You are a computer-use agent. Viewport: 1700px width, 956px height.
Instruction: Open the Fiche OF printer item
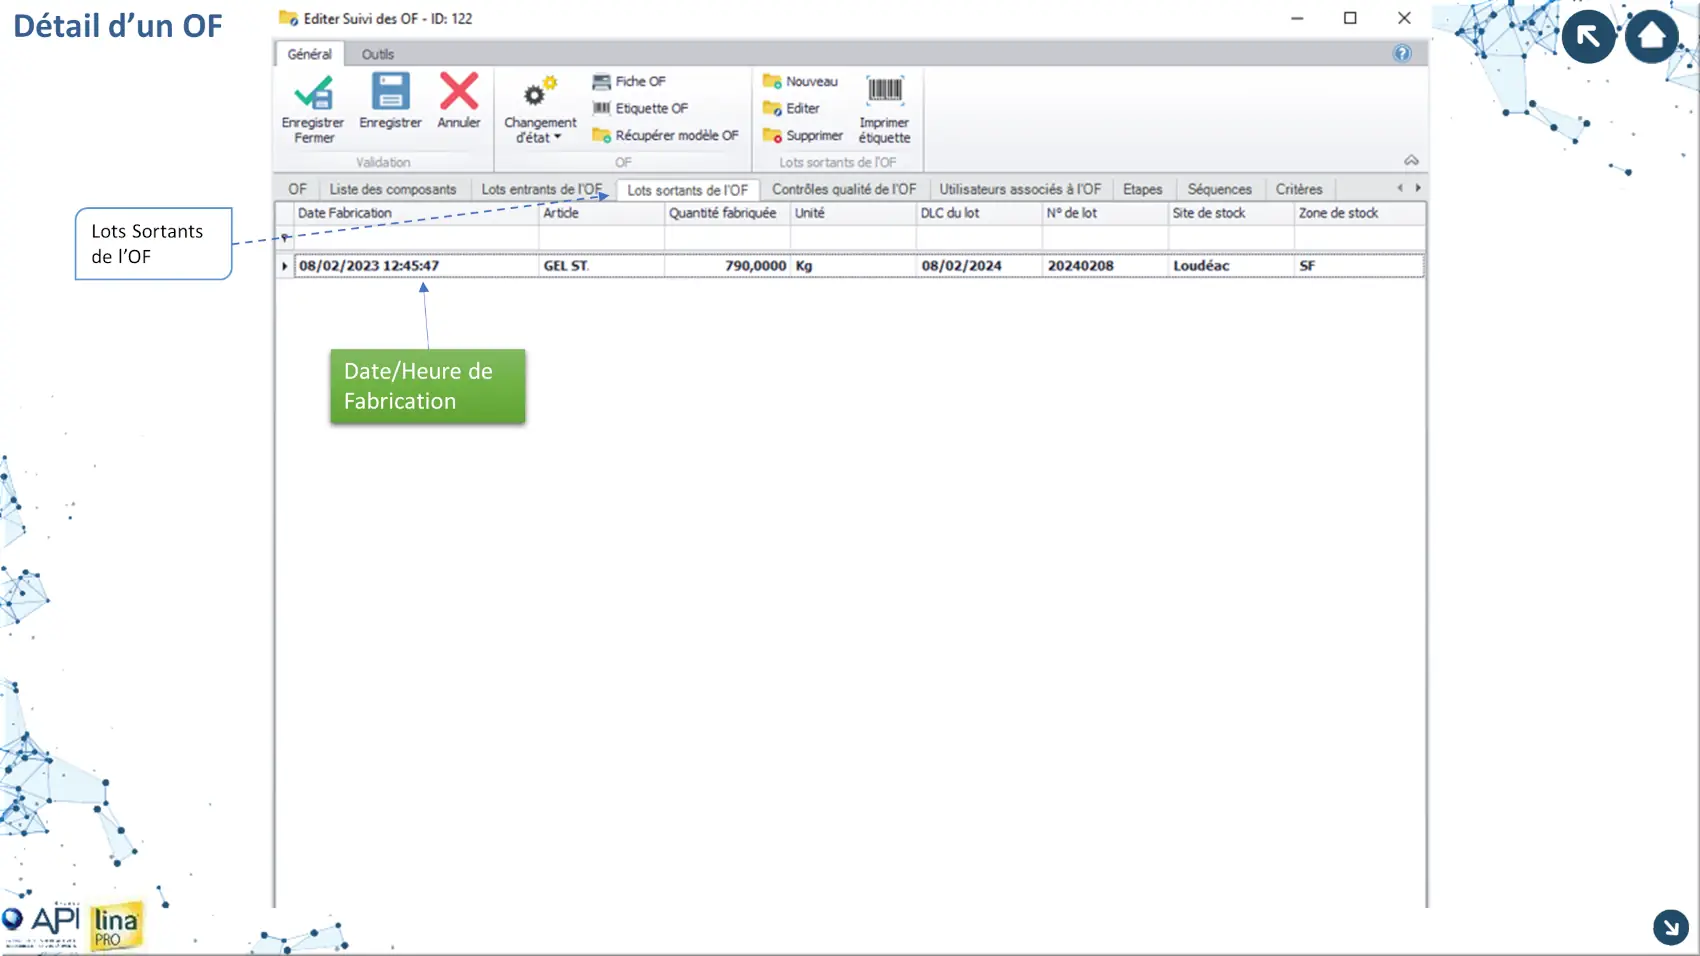[629, 82]
